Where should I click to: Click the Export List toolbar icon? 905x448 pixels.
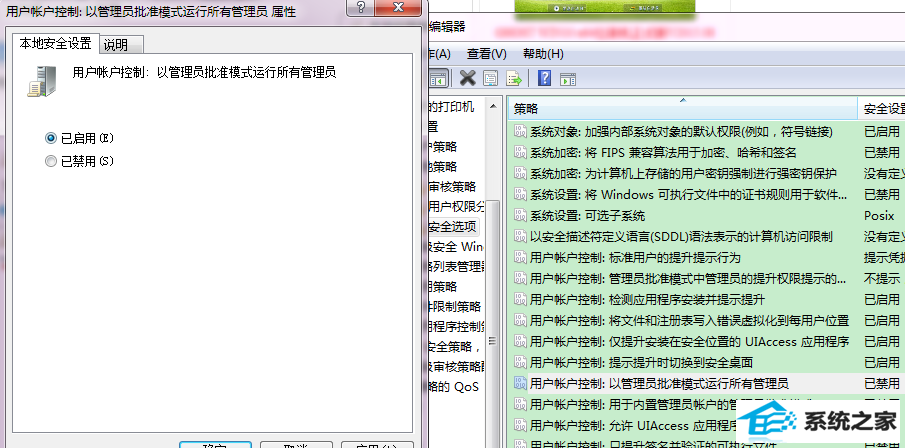(x=514, y=78)
